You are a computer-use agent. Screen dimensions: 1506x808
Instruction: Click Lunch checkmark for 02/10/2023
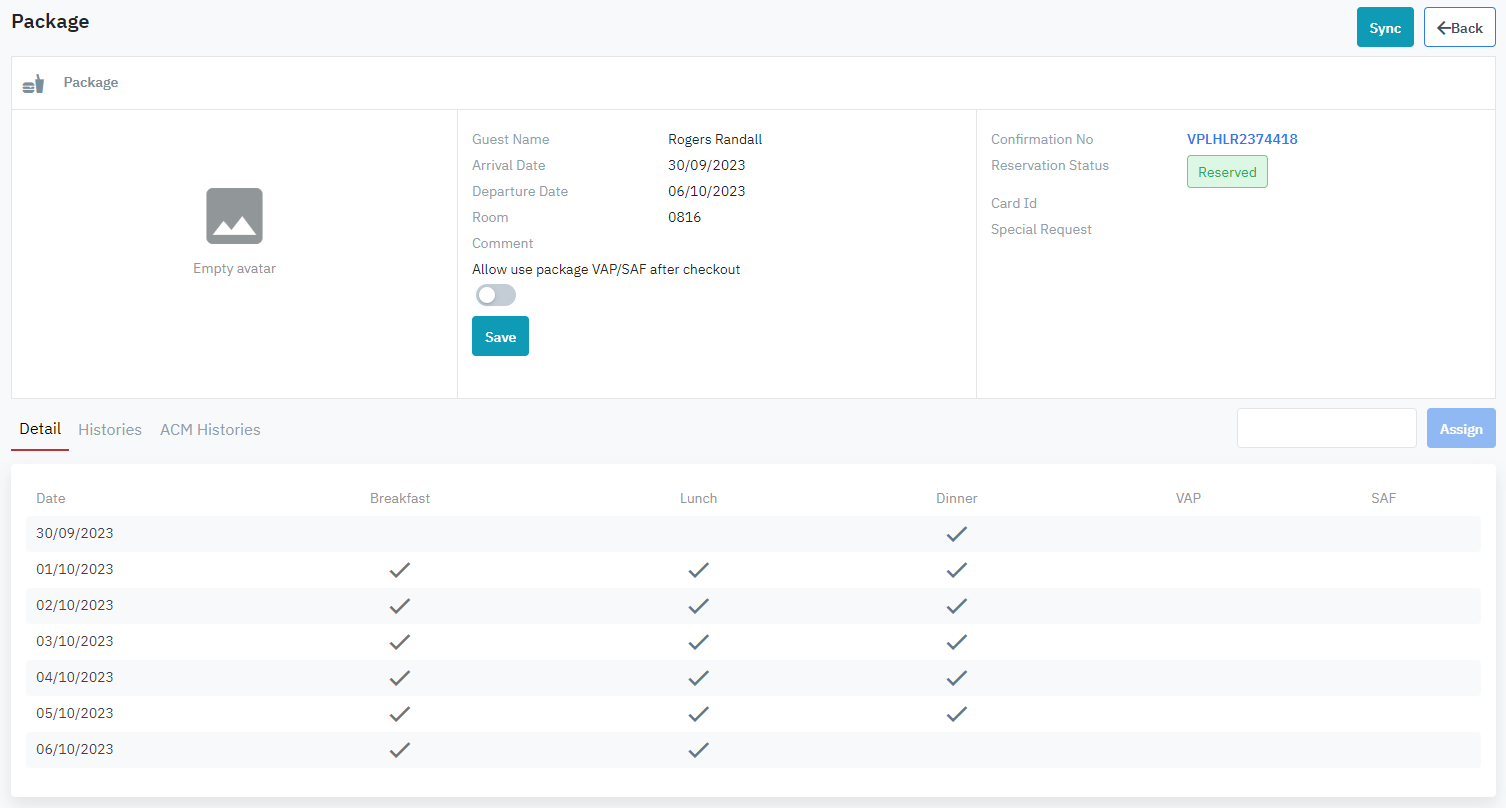[x=698, y=606]
